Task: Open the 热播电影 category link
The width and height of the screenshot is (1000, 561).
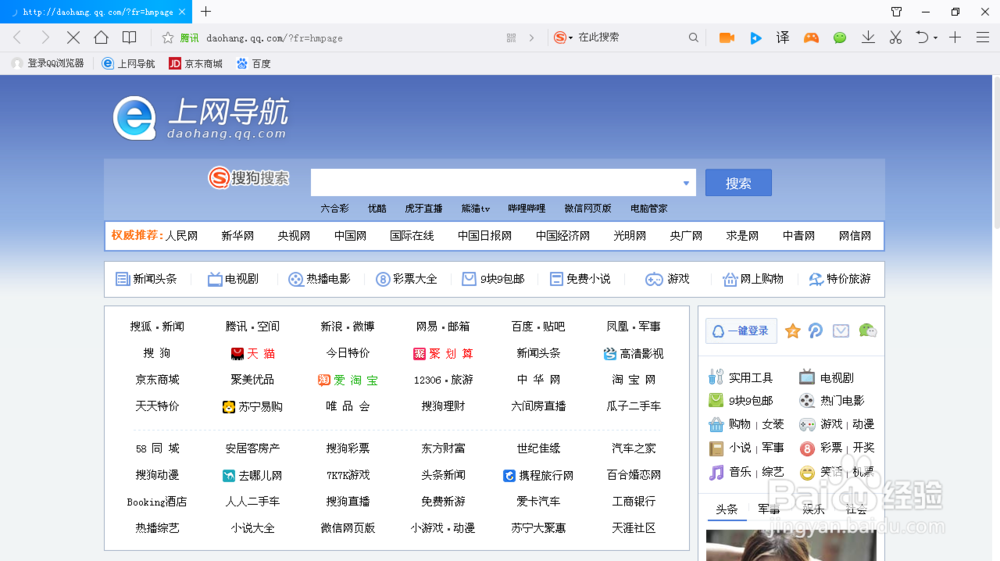Action: click(320, 279)
